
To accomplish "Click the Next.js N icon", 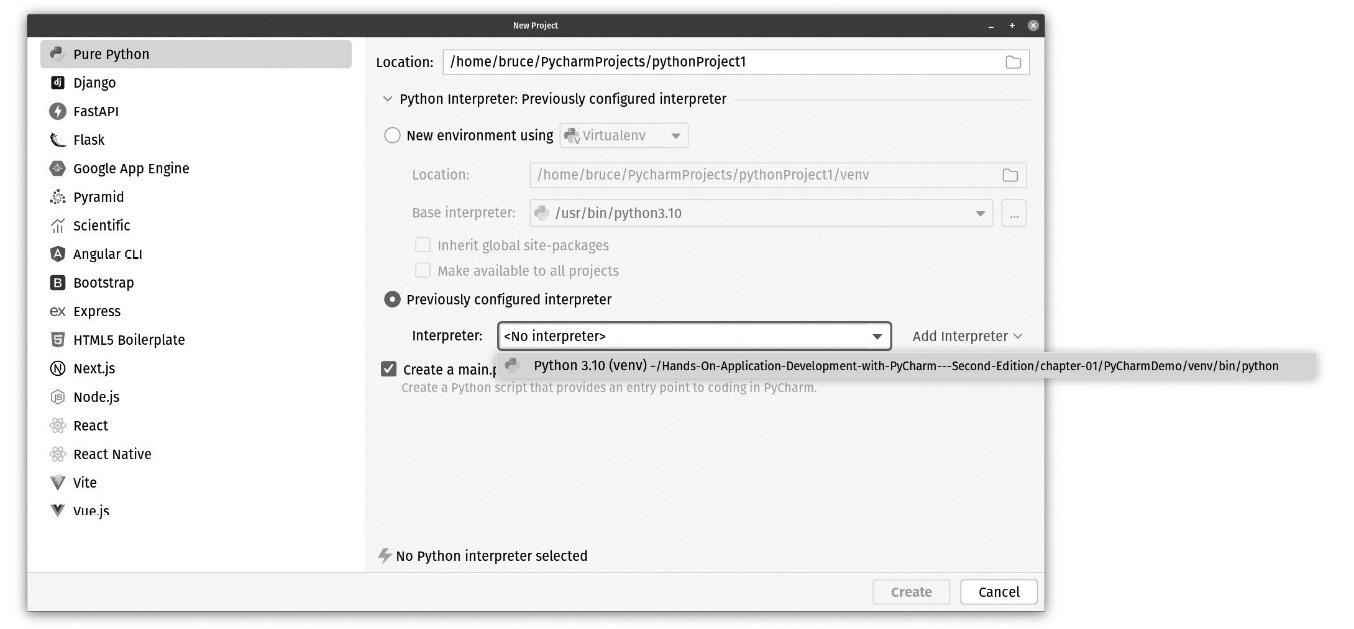I will click(x=57, y=368).
